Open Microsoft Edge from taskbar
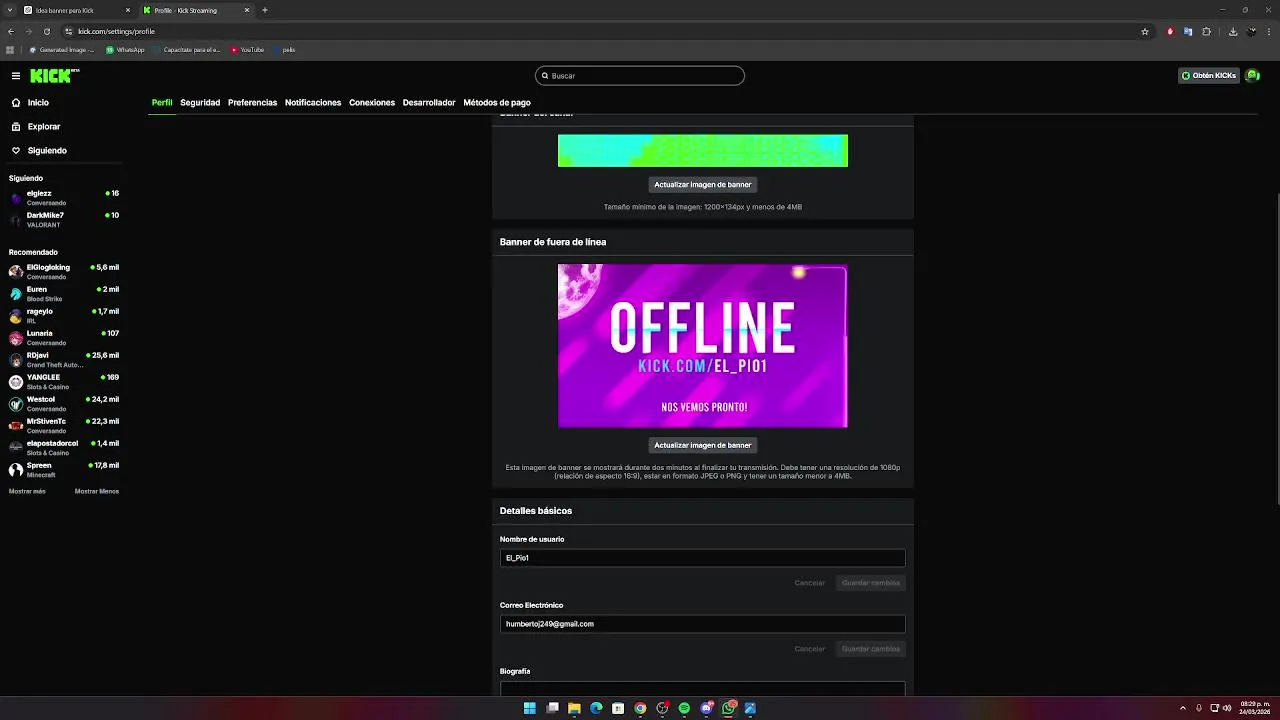The height and width of the screenshot is (720, 1280). [x=596, y=708]
